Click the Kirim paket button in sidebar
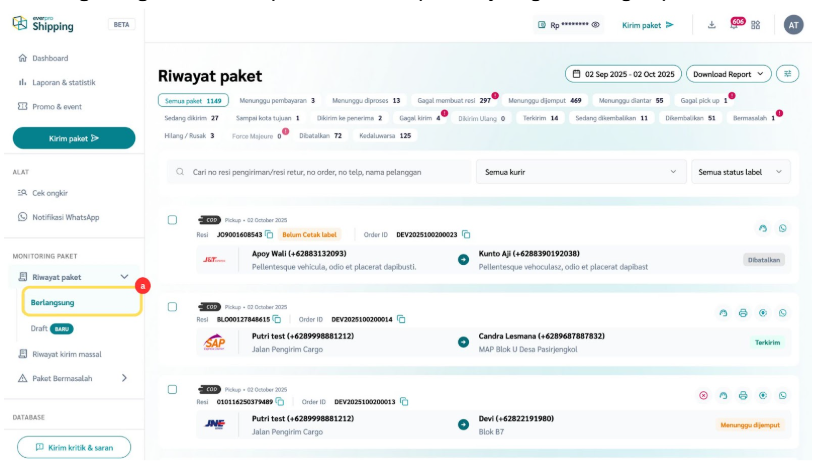Screen dimensions: 820x464 click(74, 138)
